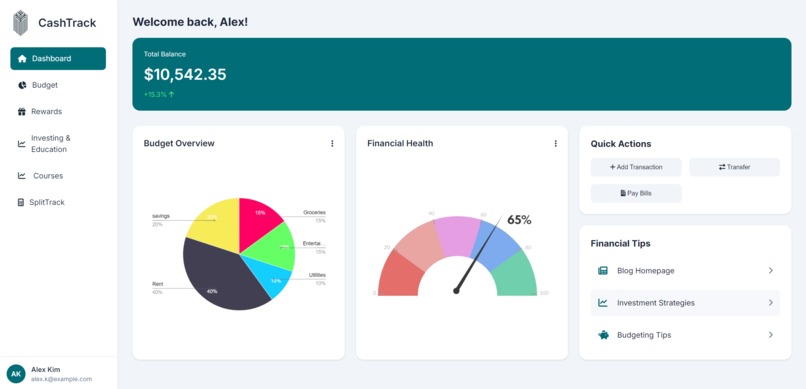Open the Investment Strategies tip link
806x389 pixels.
point(685,303)
